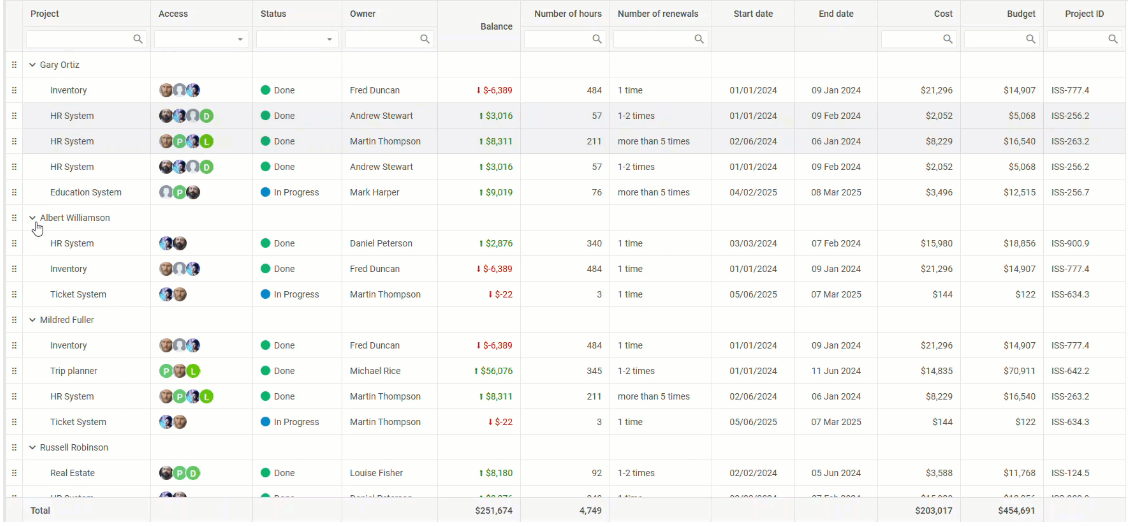Viewport: 1128px width, 527px height.
Task: Click Done status dot in Trip planner row
Action: (x=265, y=371)
